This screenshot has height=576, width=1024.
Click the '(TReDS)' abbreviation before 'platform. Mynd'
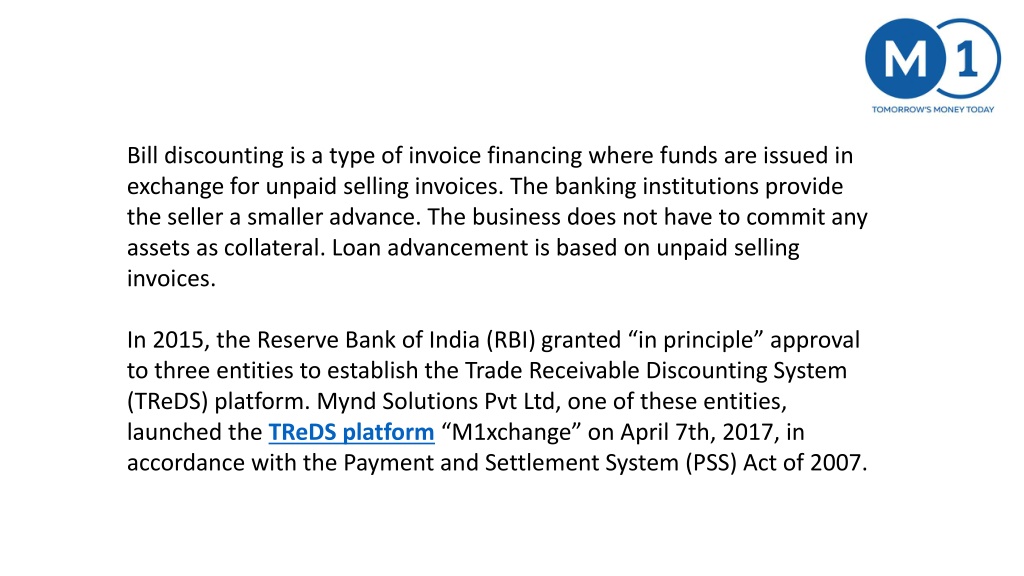click(167, 402)
